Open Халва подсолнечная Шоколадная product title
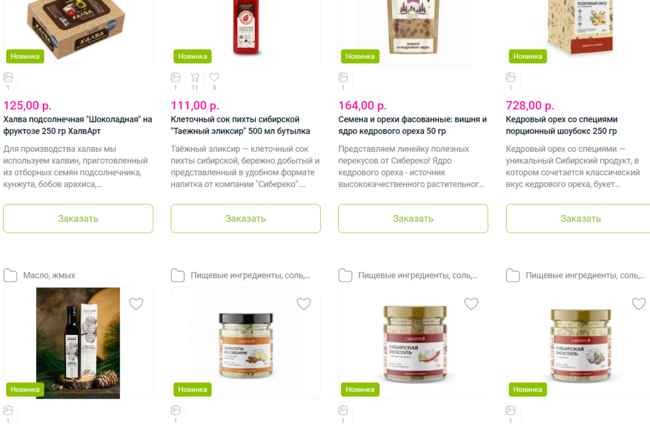This screenshot has width=650, height=429. point(78,125)
